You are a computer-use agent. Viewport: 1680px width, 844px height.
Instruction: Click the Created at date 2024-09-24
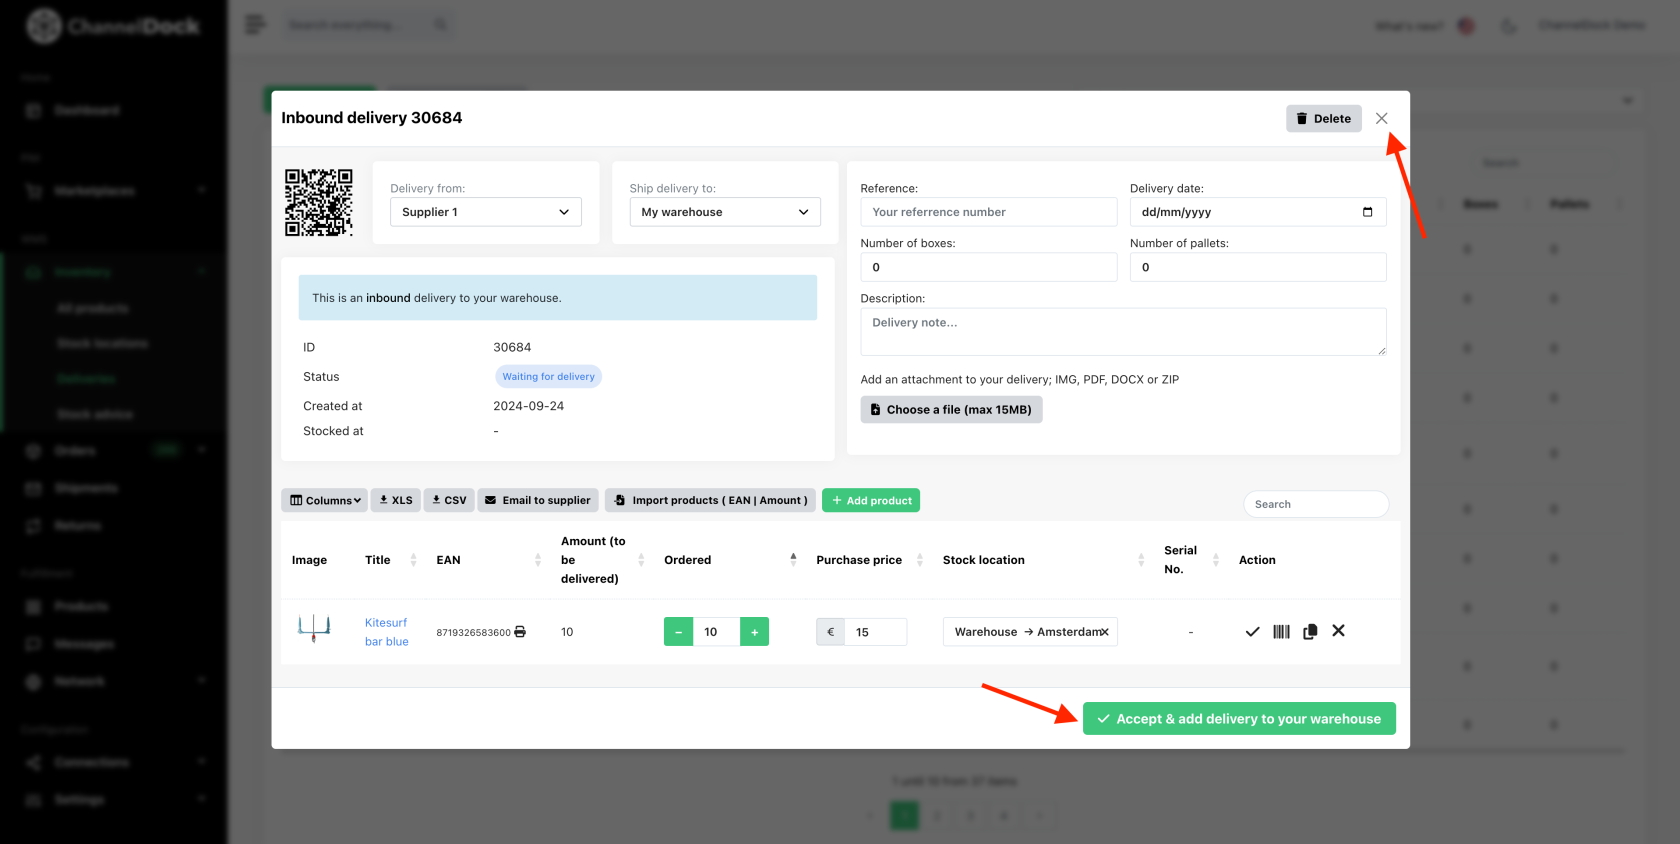point(528,406)
